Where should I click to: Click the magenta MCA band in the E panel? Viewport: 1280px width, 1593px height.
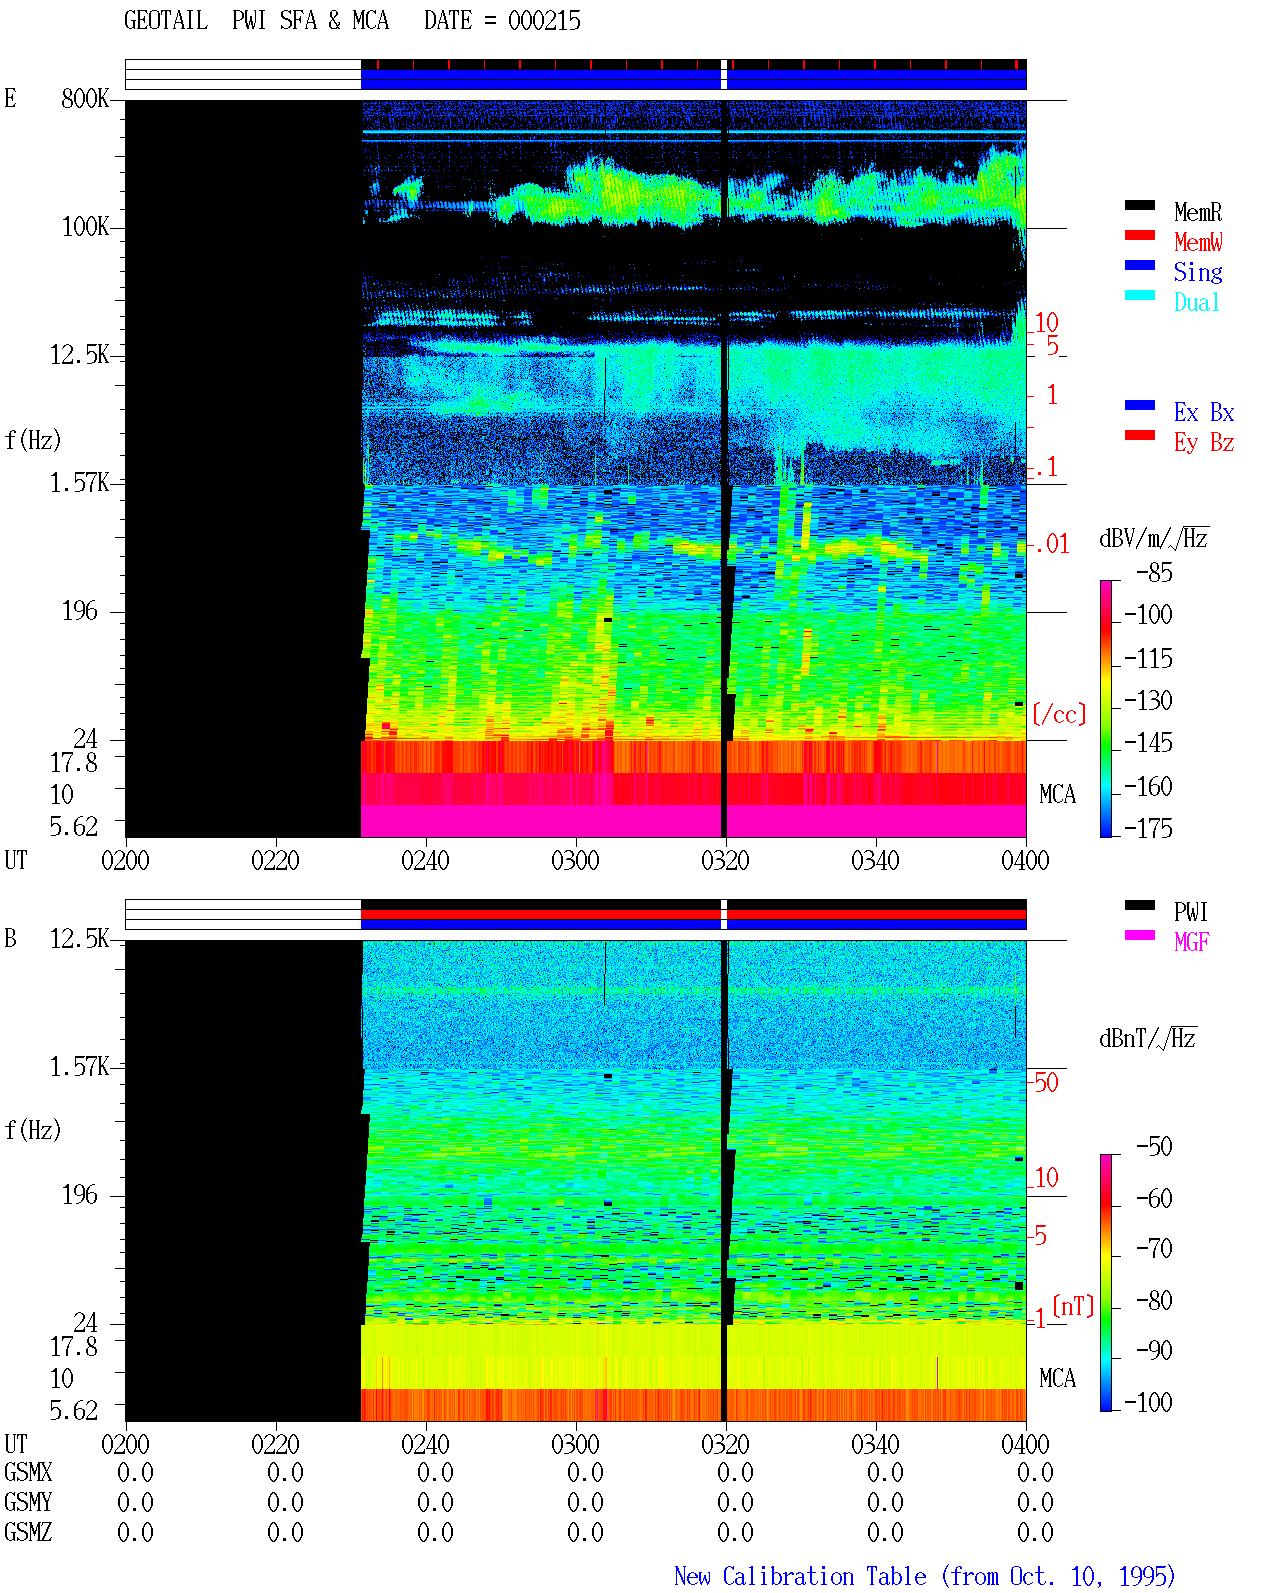click(x=693, y=821)
